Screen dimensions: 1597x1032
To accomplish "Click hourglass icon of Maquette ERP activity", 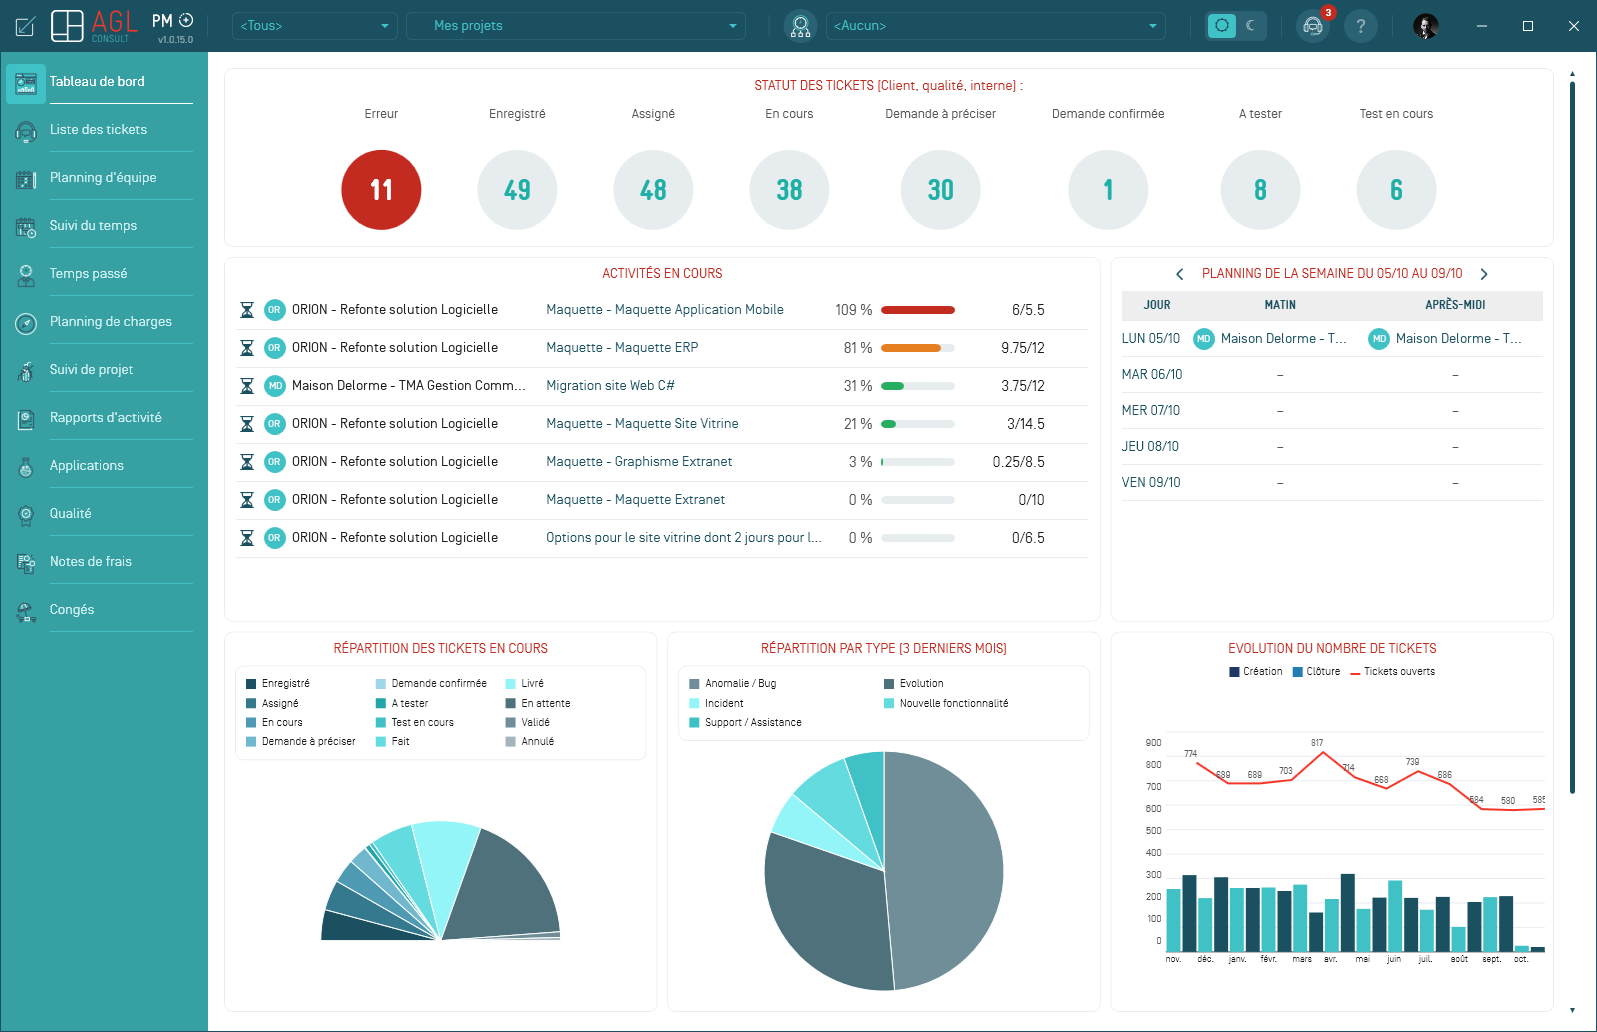I will coord(247,348).
